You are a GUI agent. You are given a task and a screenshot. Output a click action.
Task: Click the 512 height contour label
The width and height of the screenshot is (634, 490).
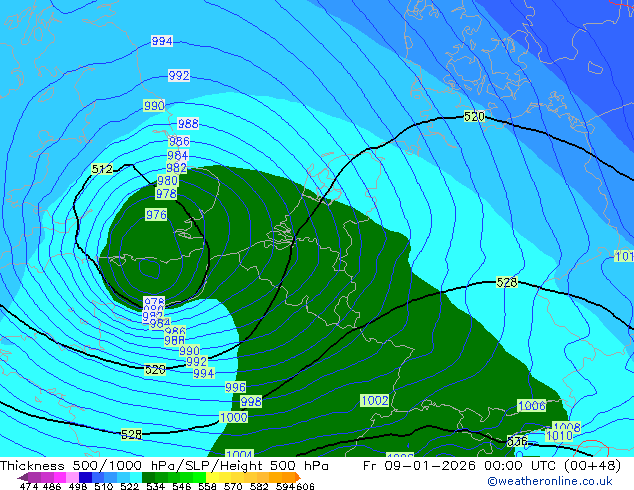[102, 169]
